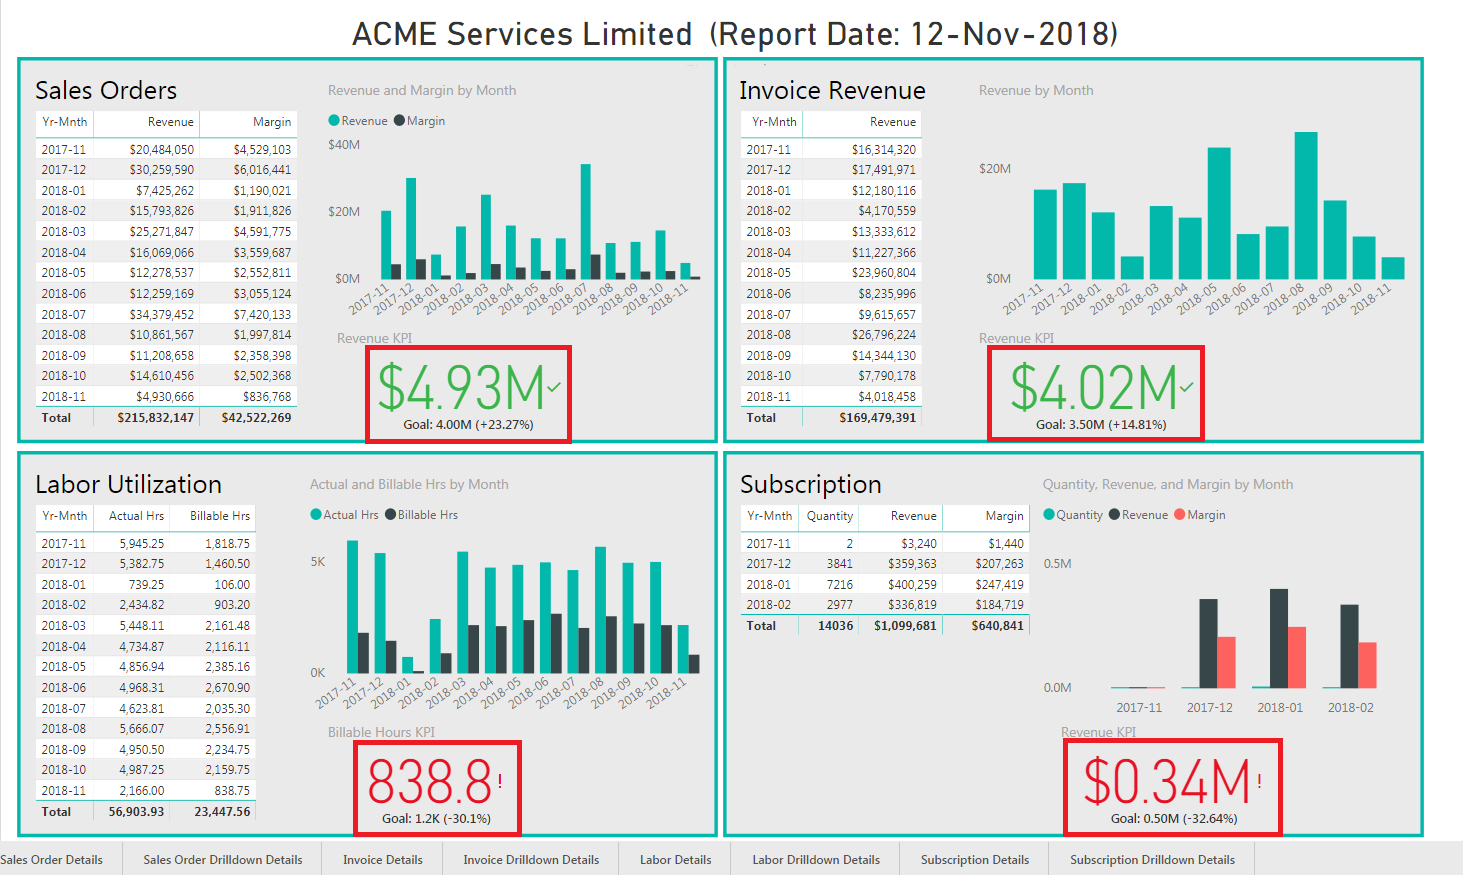The height and width of the screenshot is (875, 1463).
Task: Open Labor Drilldown Details tab
Action: coord(816,859)
